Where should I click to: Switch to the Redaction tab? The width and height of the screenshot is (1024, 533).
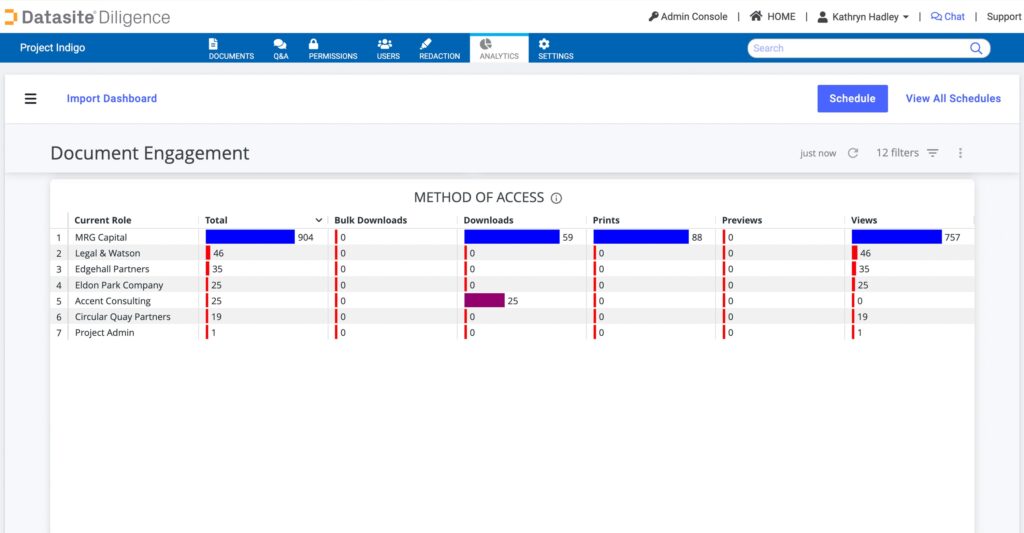pos(440,49)
